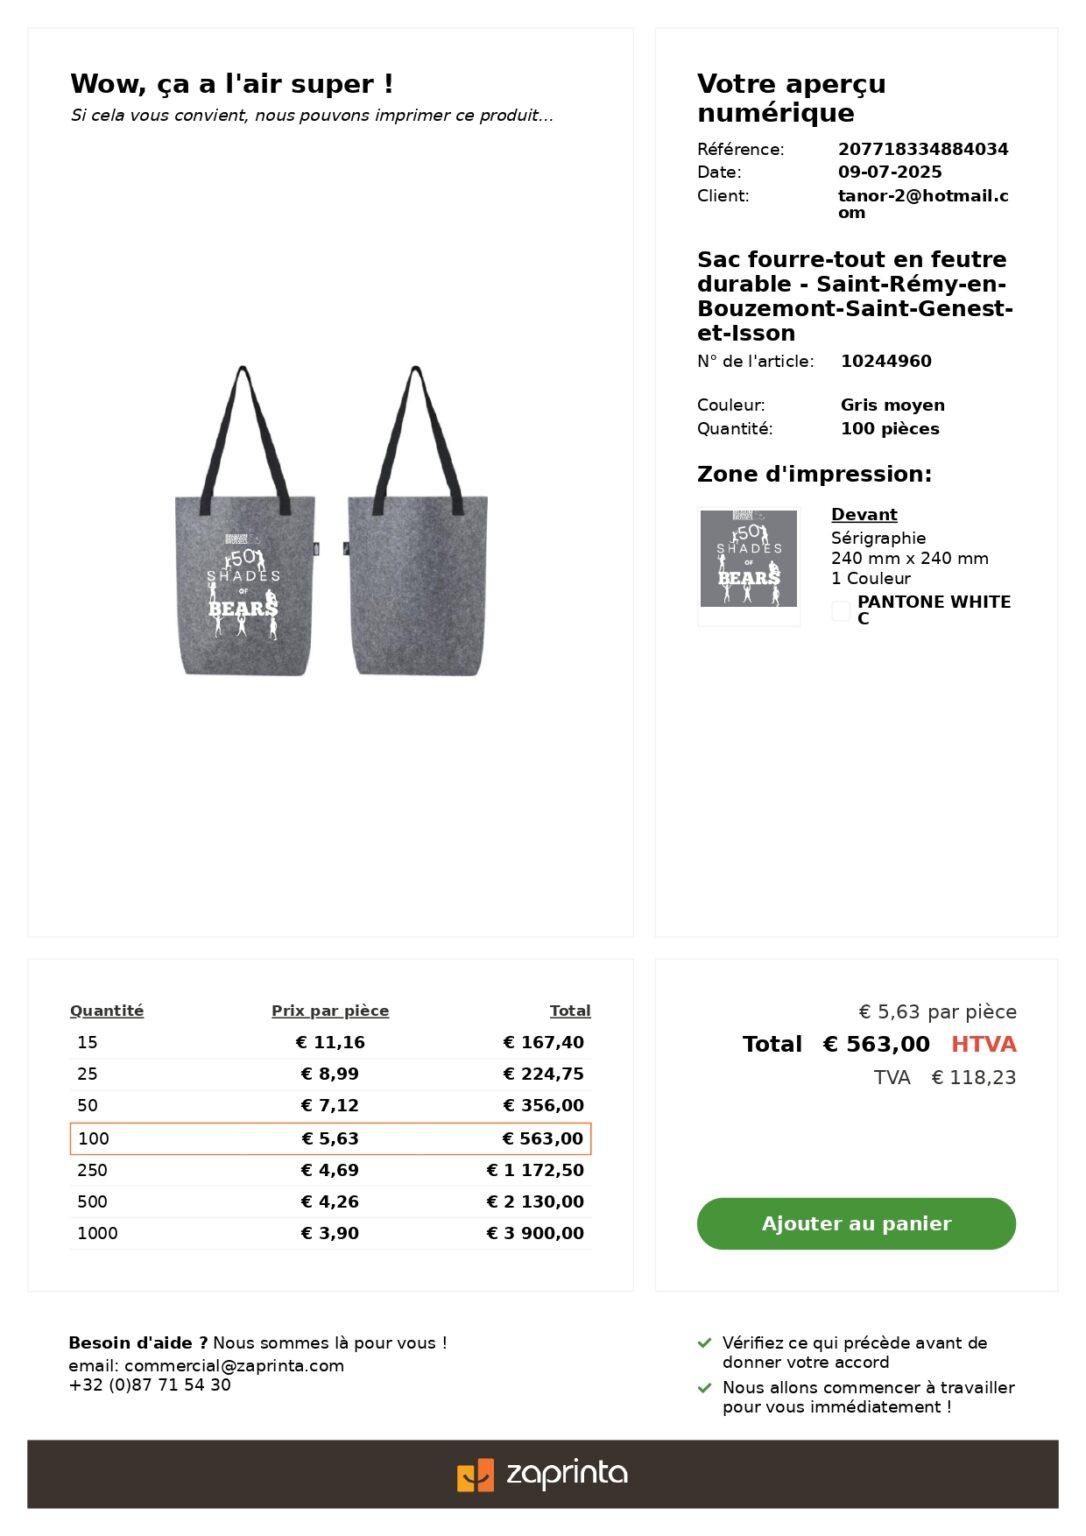The height and width of the screenshot is (1536, 1086).
Task: Click the Ajouter au panier button
Action: click(x=856, y=1223)
